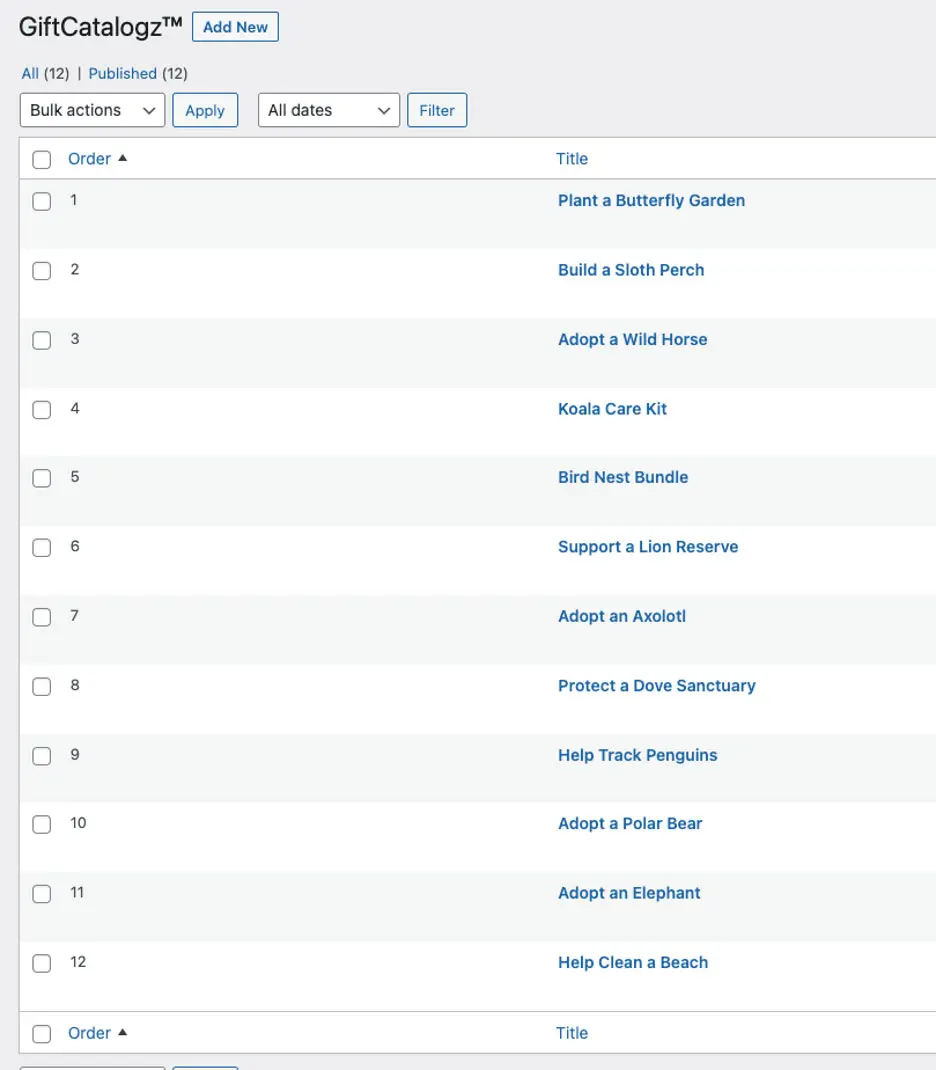Open the Bulk actions dropdown
This screenshot has width=936, height=1070.
coord(92,110)
